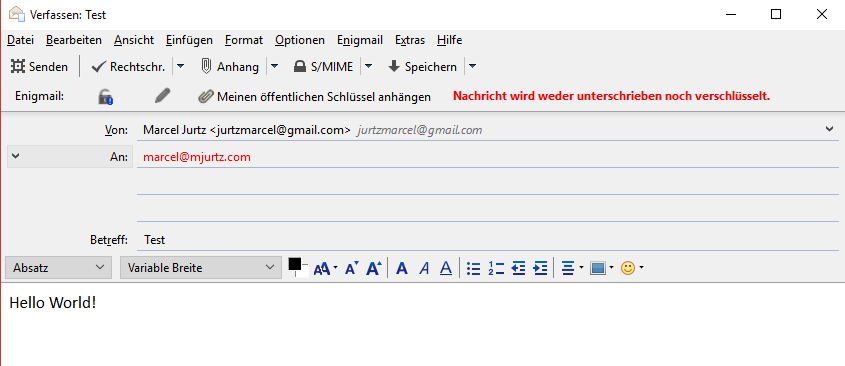Toggle Enigmail signing pencil icon
Image resolution: width=845 pixels, height=366 pixels.
pos(162,96)
